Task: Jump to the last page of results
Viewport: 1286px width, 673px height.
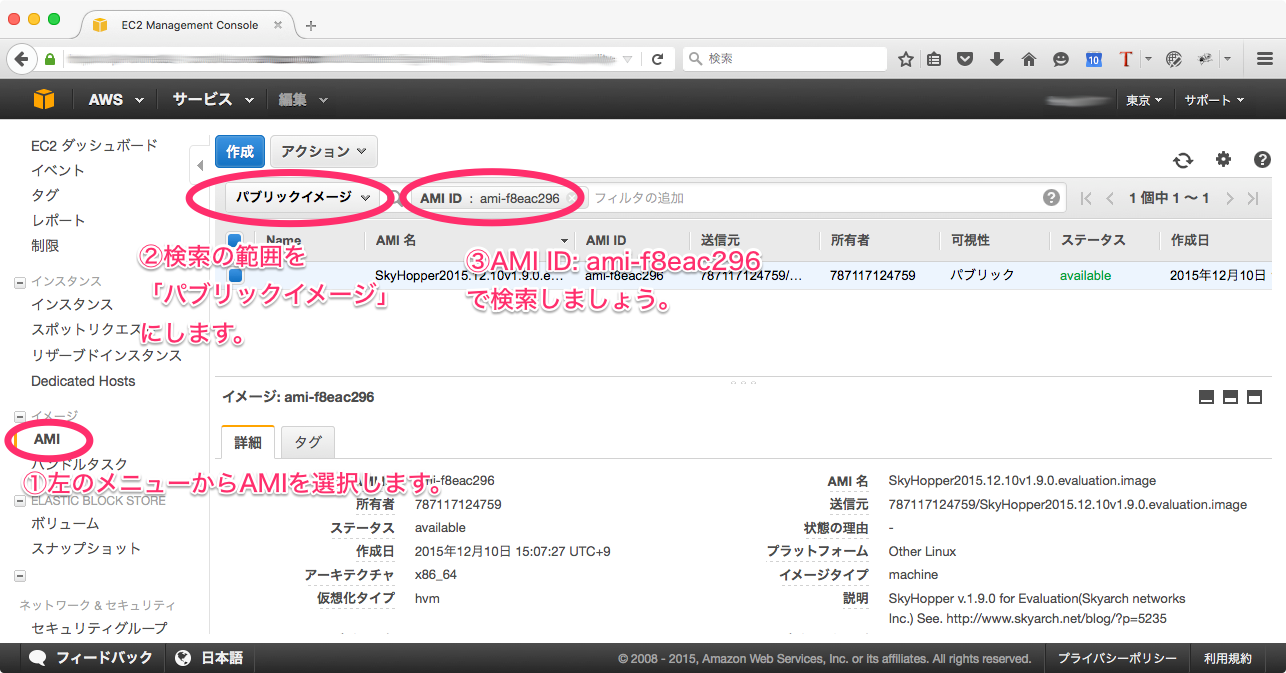Action: tap(1254, 198)
